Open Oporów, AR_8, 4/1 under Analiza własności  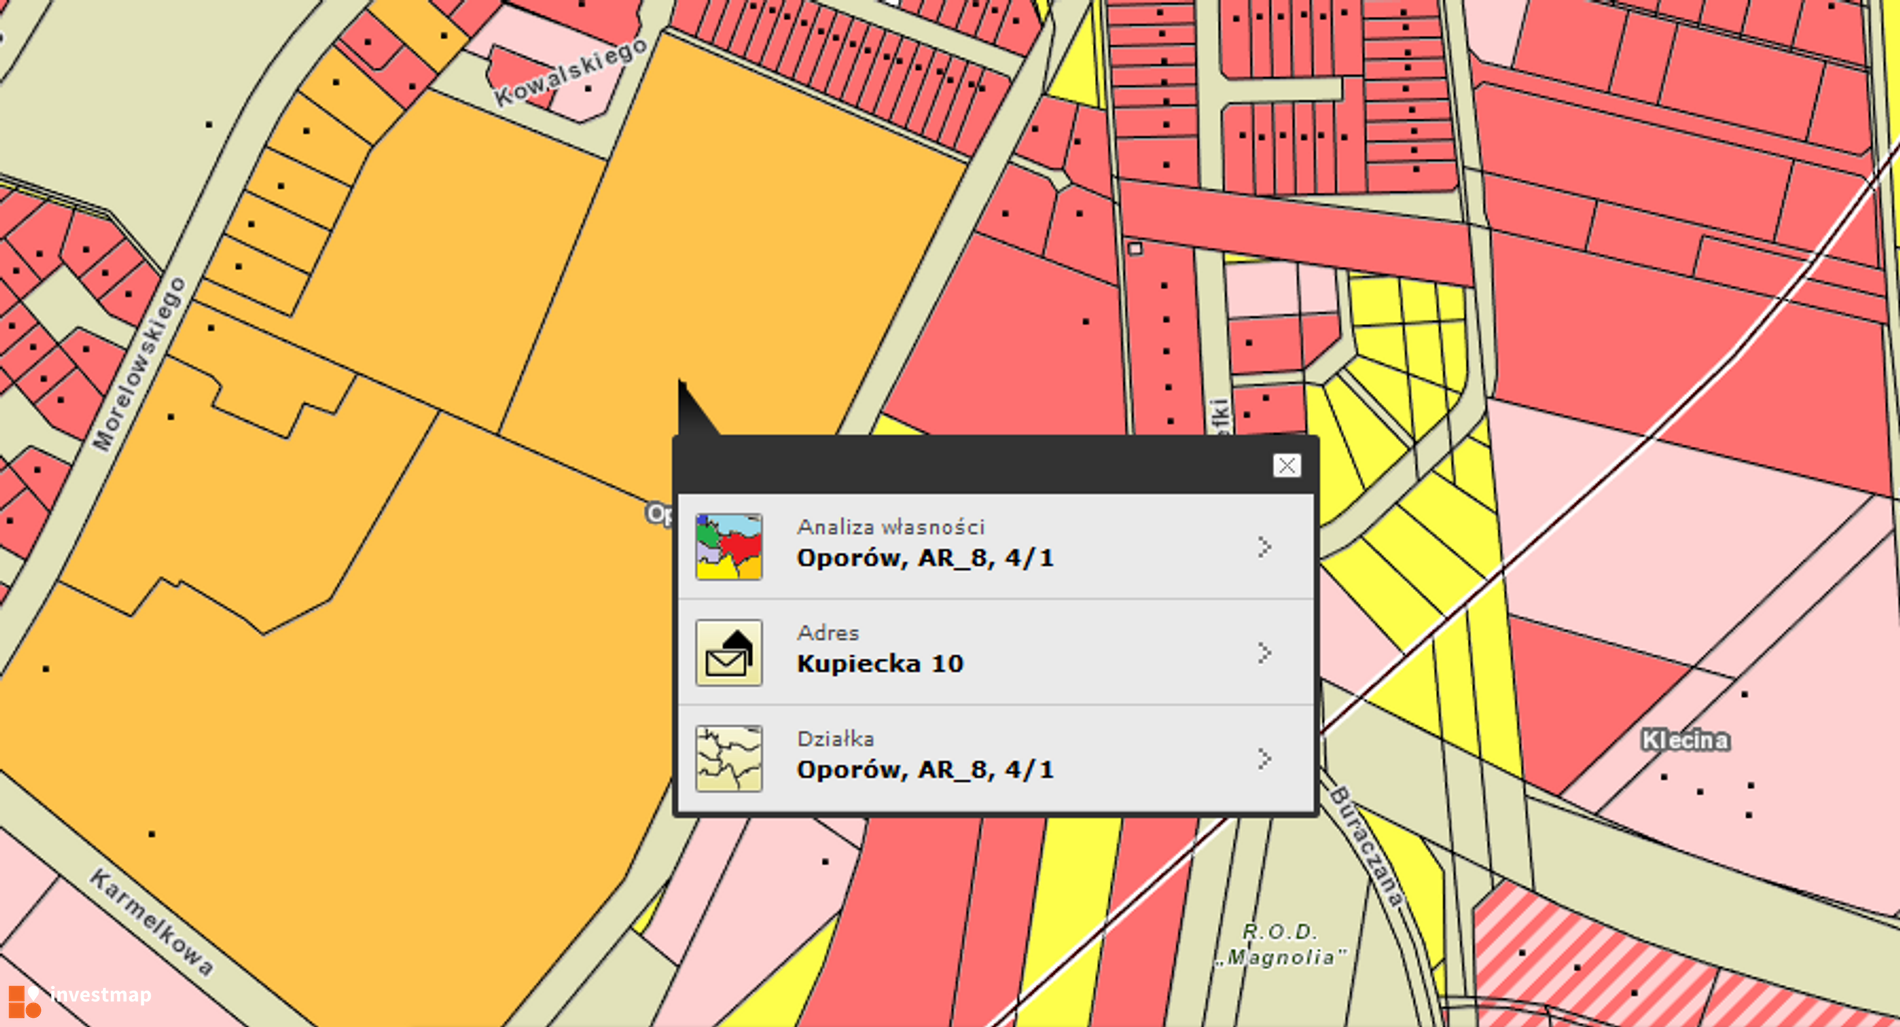(x=925, y=558)
